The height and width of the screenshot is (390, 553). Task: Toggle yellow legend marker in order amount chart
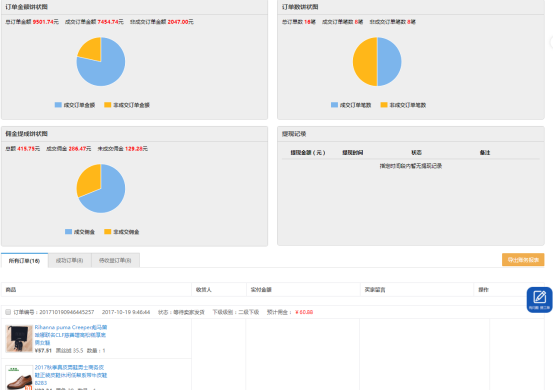point(108,105)
